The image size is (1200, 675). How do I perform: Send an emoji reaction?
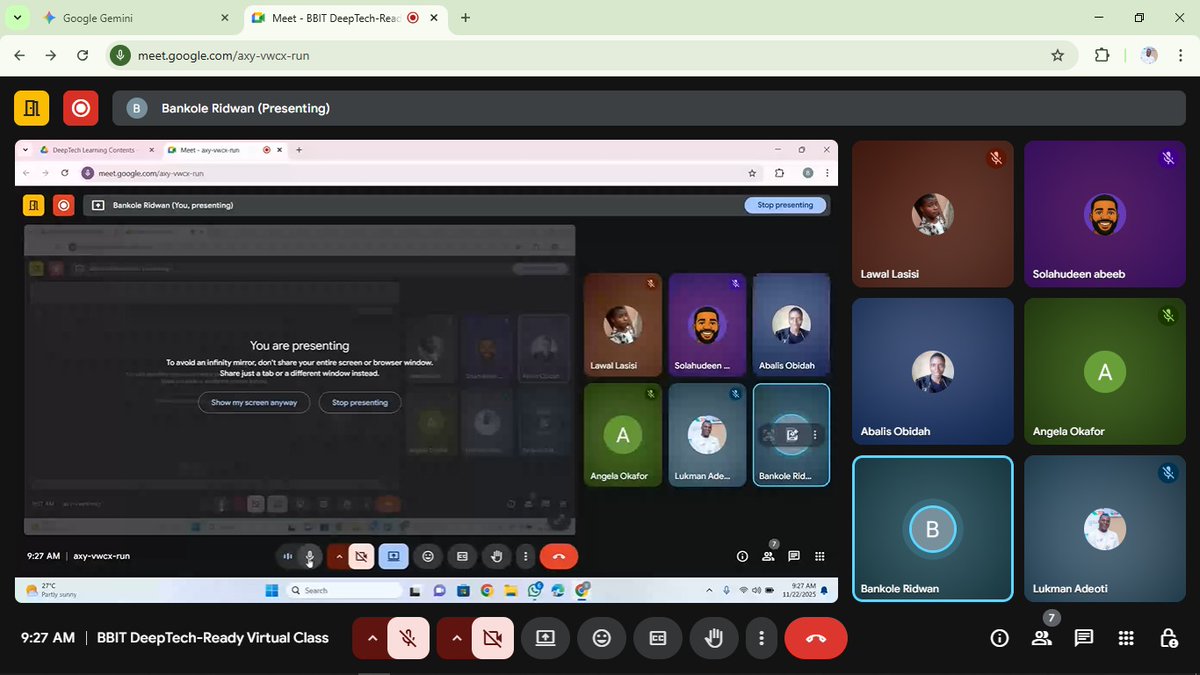coord(601,637)
